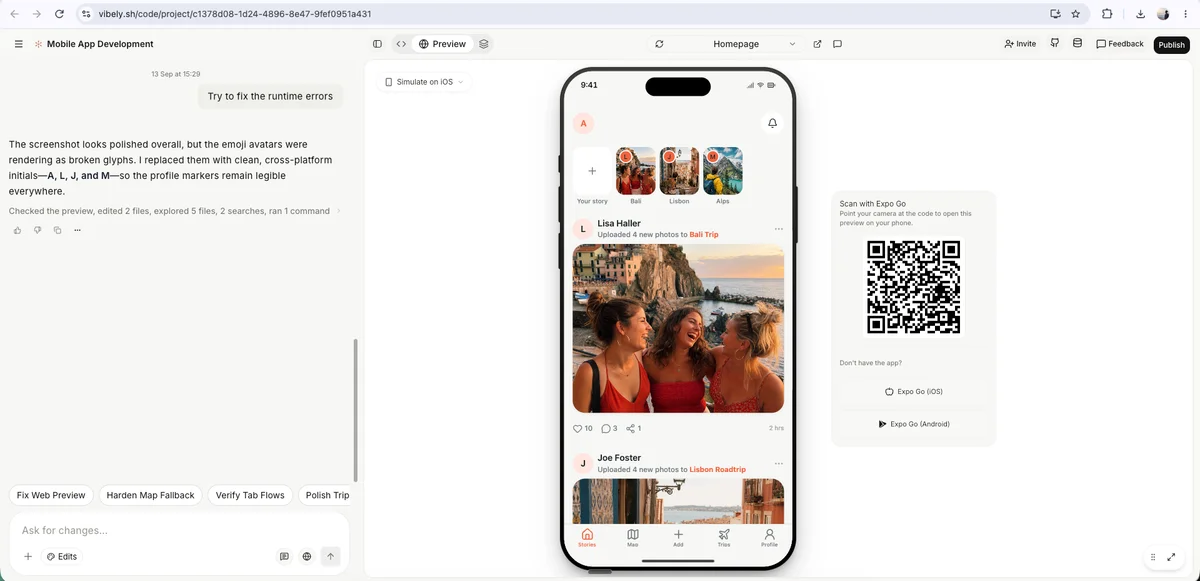Select the Stories tab in phone
The image size is (1200, 581).
587,537
